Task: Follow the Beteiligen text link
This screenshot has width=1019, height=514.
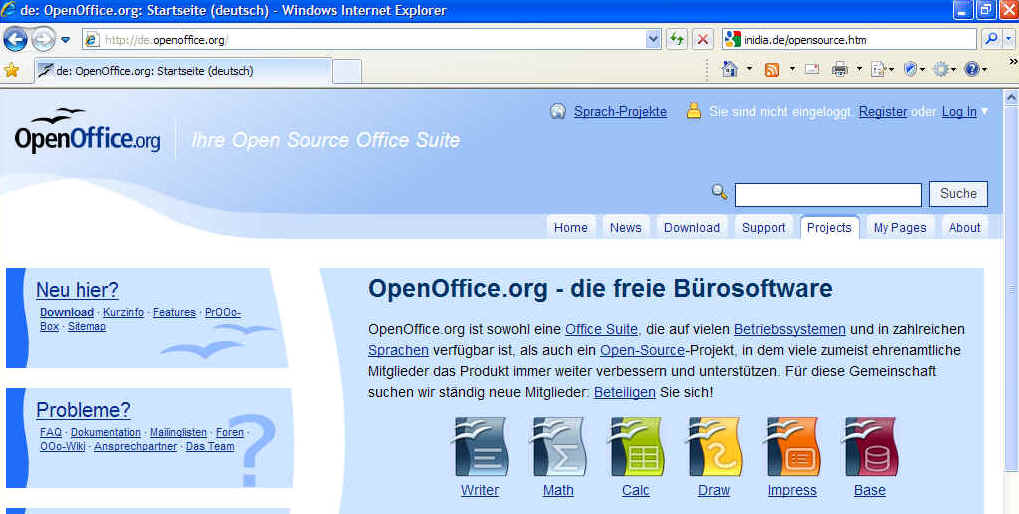Action: tap(625, 392)
